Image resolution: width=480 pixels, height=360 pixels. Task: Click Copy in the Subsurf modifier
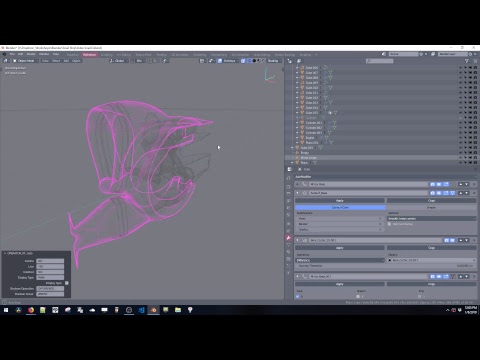(431, 201)
